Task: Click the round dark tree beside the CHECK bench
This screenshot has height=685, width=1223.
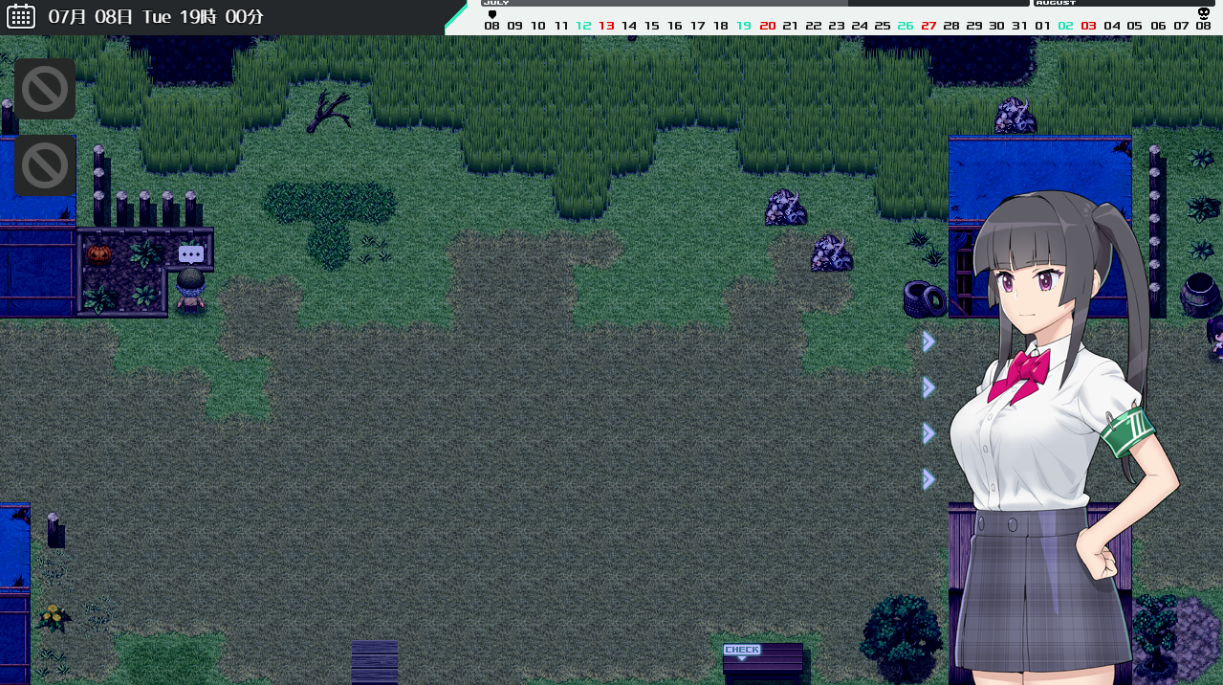Action: [902, 639]
